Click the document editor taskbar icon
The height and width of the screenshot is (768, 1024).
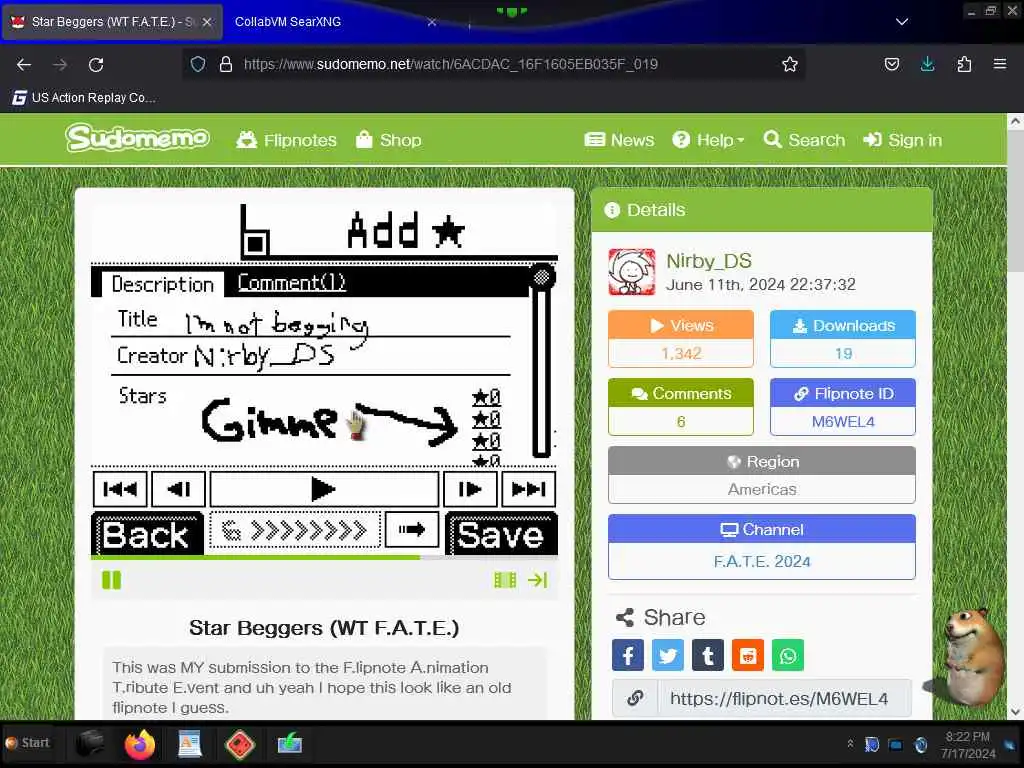point(189,744)
